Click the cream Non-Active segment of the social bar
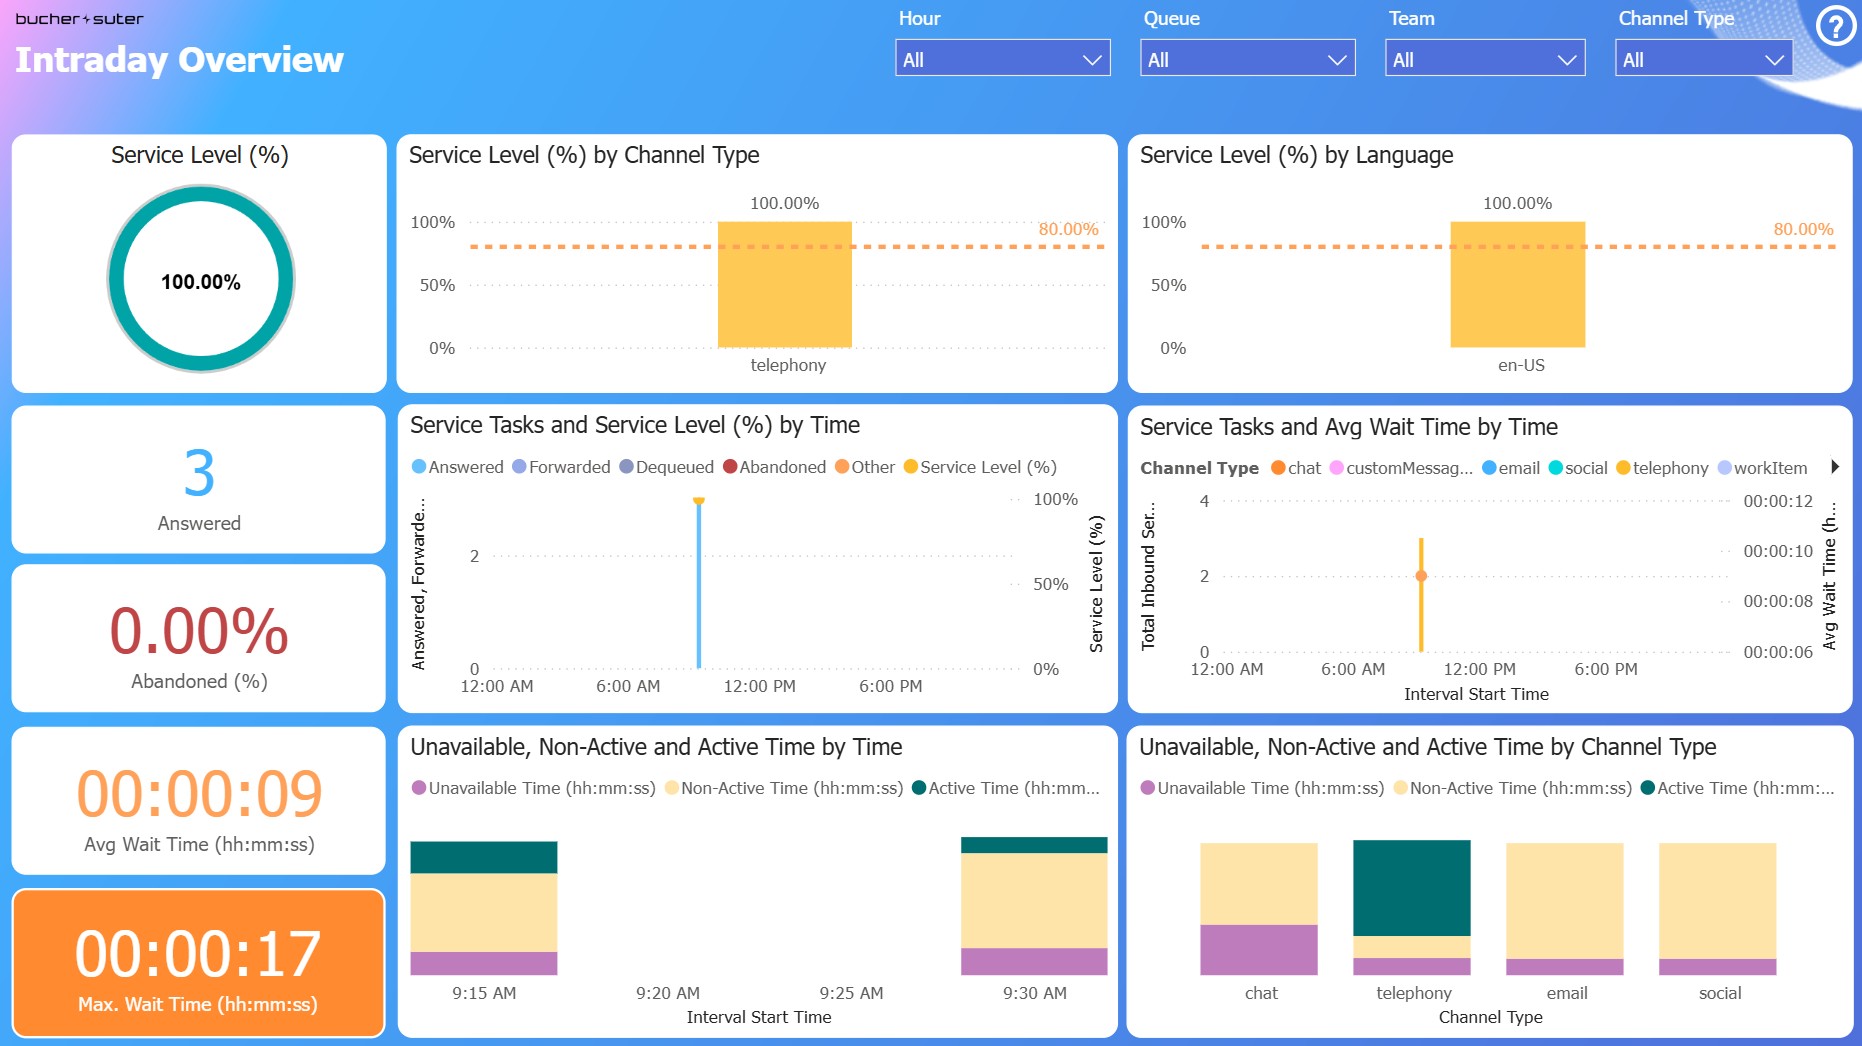This screenshot has width=1862, height=1046. 1718,901
